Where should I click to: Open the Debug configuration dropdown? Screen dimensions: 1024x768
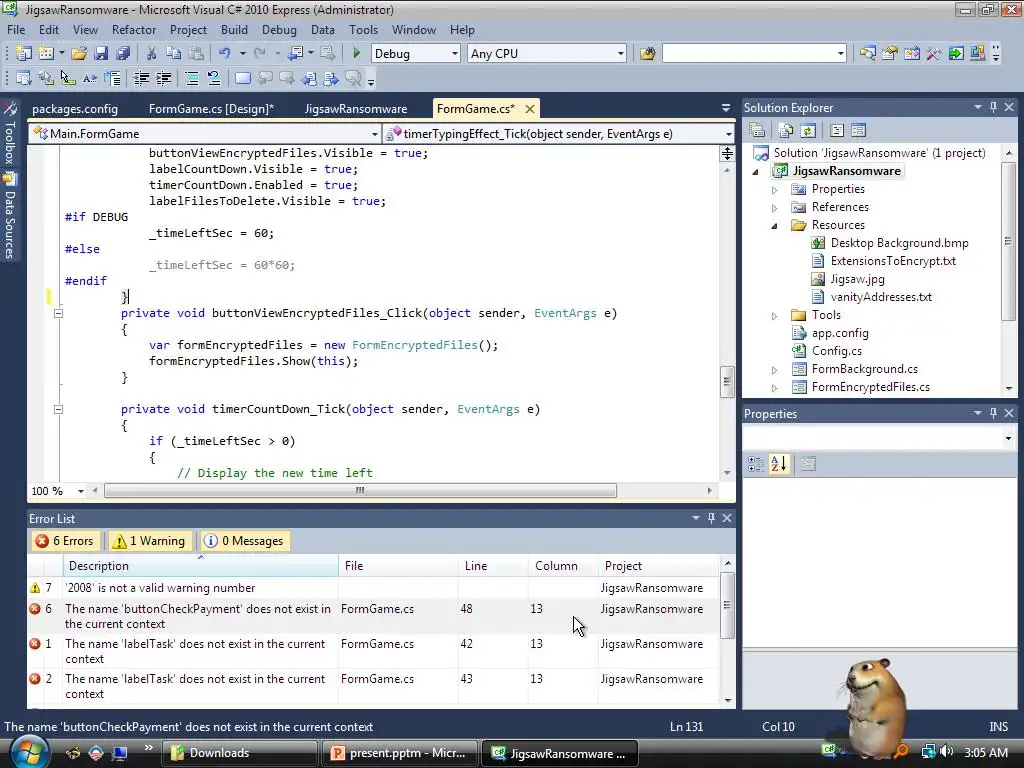455,54
